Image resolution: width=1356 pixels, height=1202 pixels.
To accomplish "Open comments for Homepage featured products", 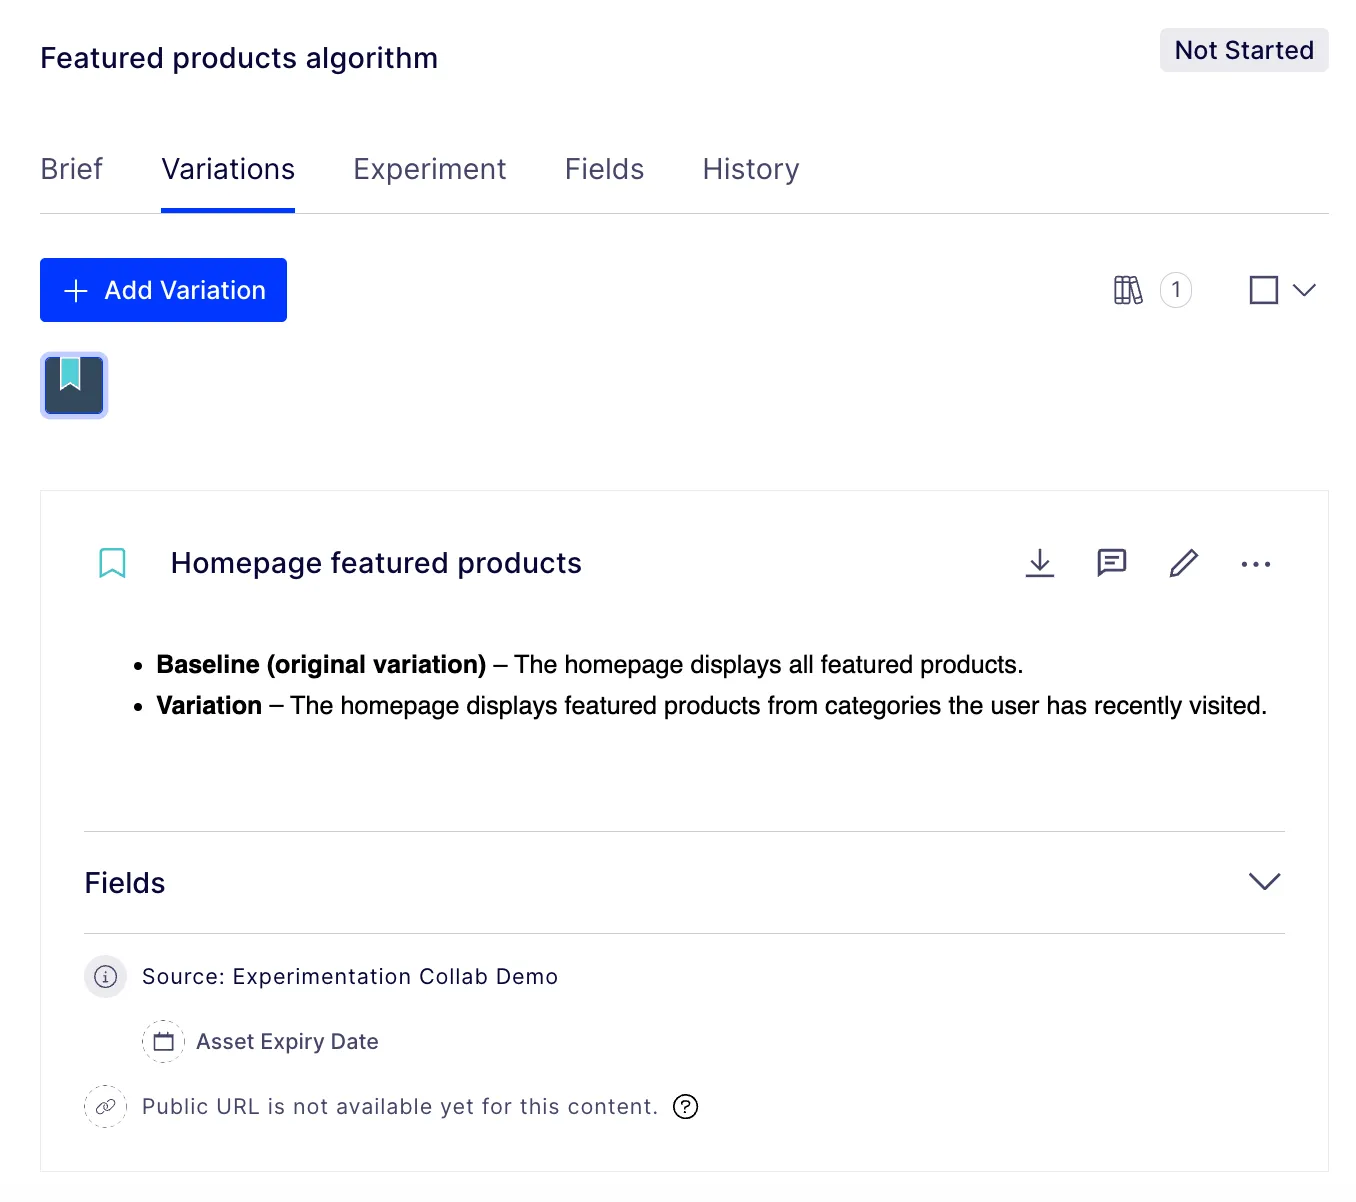I will (1112, 563).
